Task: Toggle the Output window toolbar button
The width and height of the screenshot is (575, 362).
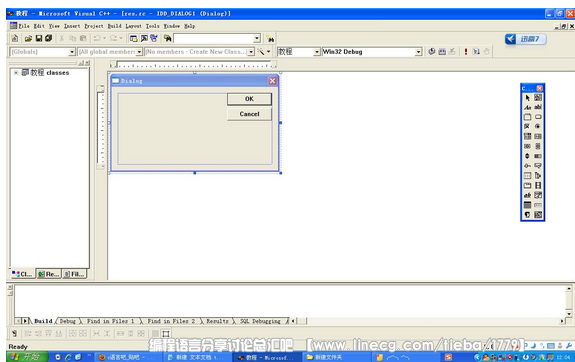Action: (x=144, y=38)
